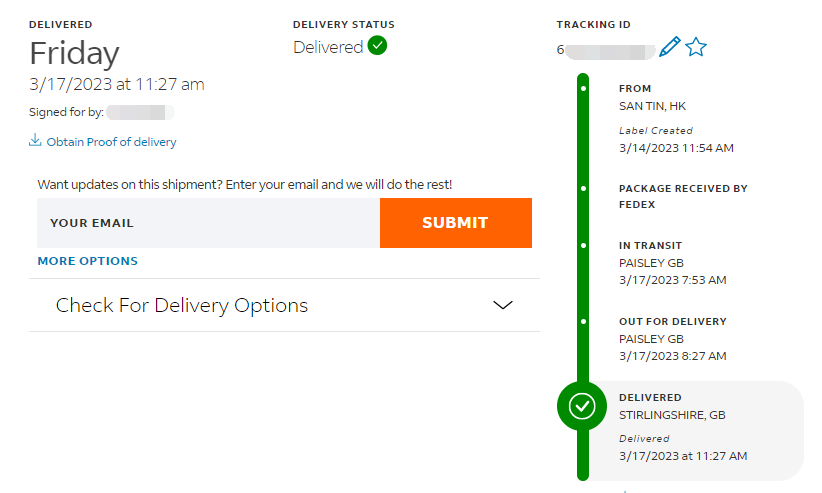Click the star icon to favorite shipment

click(696, 47)
